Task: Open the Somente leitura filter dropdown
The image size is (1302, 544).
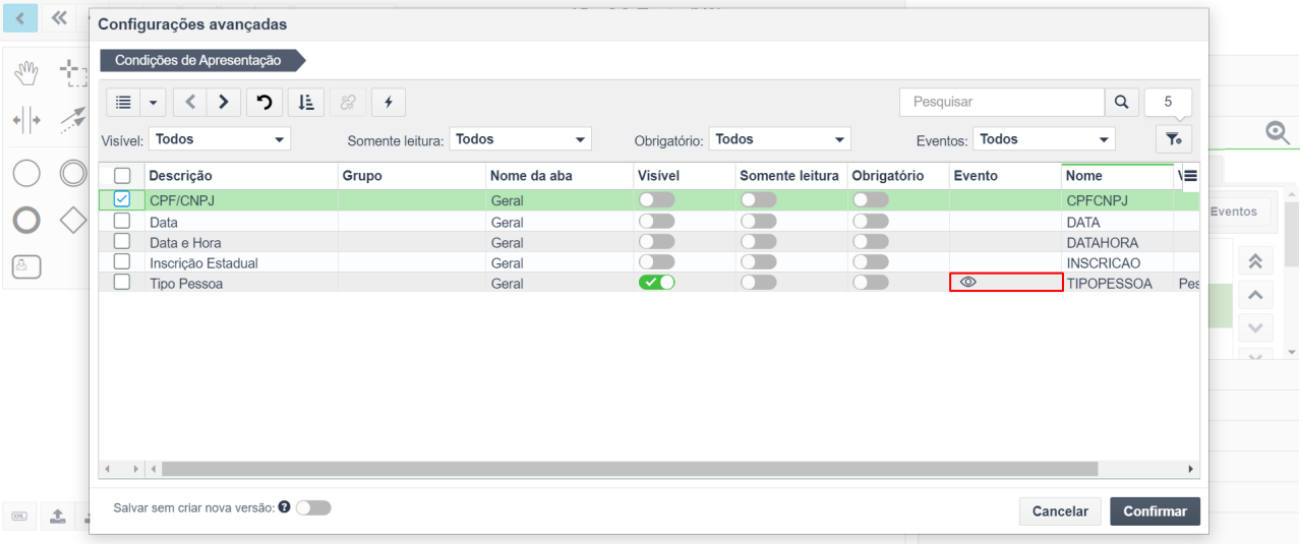Action: (x=520, y=139)
